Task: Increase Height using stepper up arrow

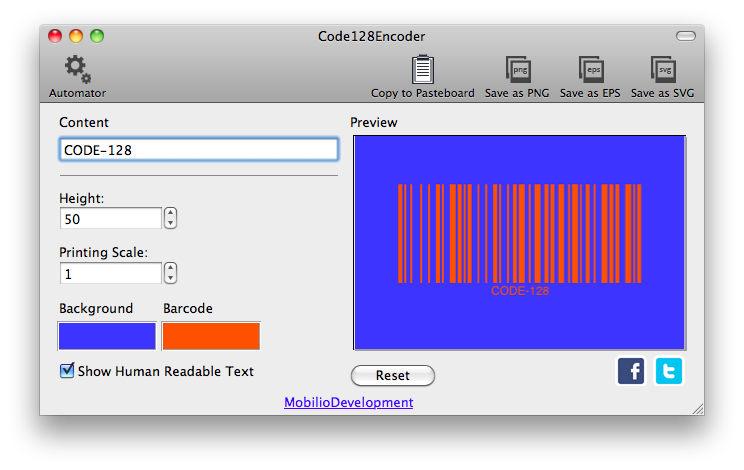Action: tap(171, 213)
